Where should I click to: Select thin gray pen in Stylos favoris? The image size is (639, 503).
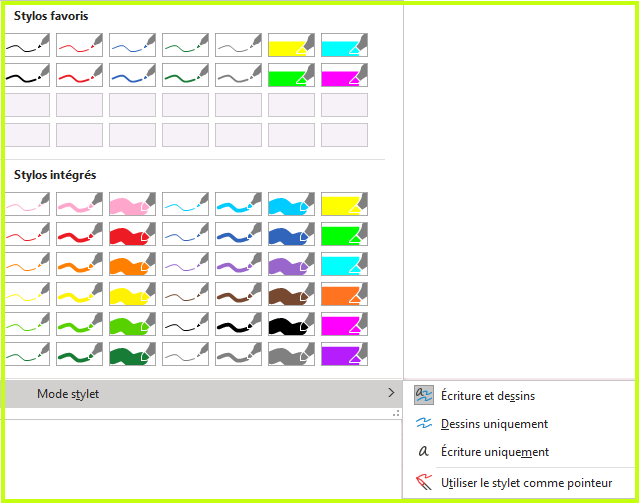pyautogui.click(x=238, y=45)
